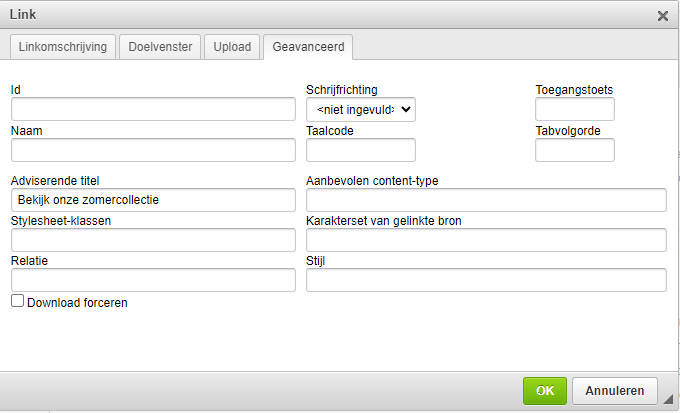Select the Geavanceerd tab

308,47
